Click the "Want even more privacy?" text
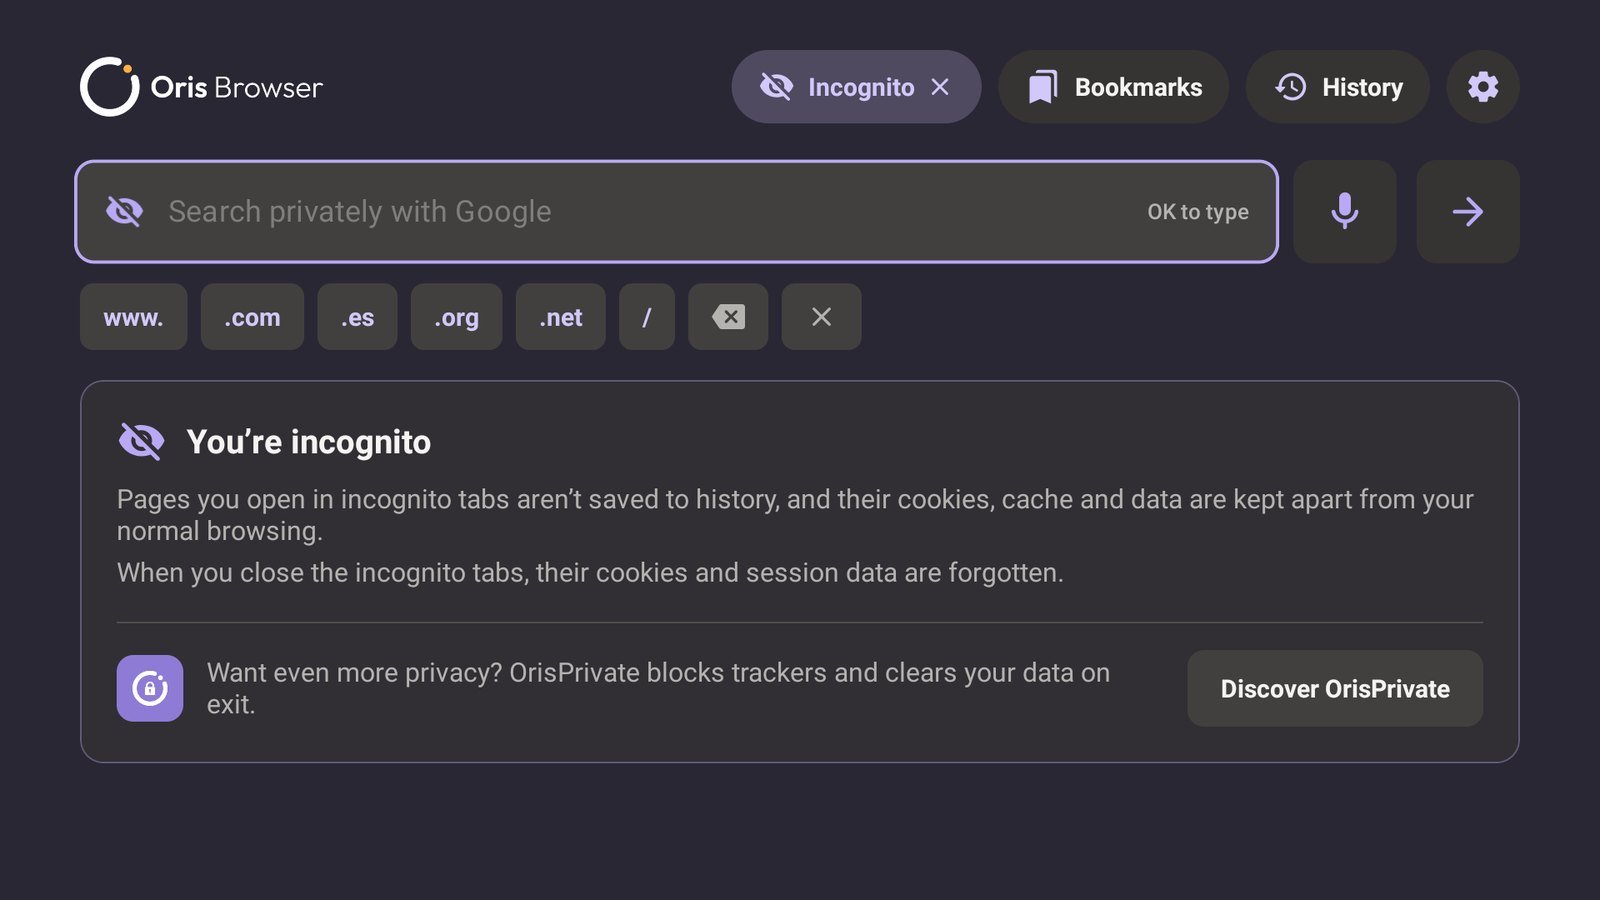Viewport: 1600px width, 900px height. [355, 673]
